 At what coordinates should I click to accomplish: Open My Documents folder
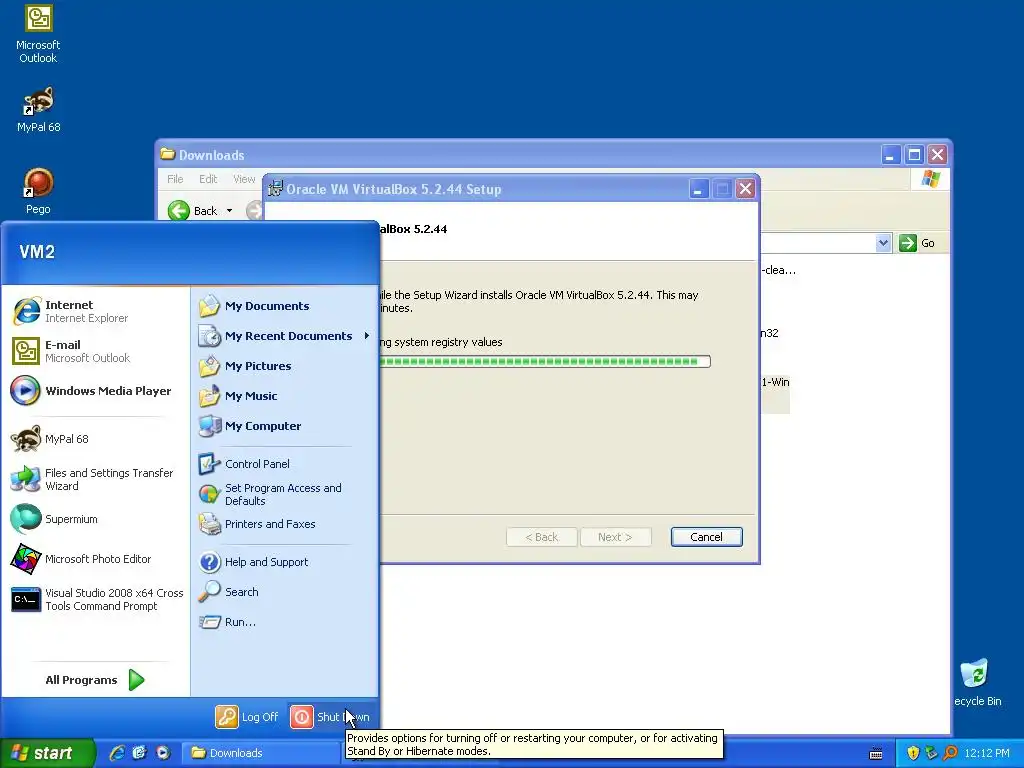pyautogui.click(x=285, y=306)
